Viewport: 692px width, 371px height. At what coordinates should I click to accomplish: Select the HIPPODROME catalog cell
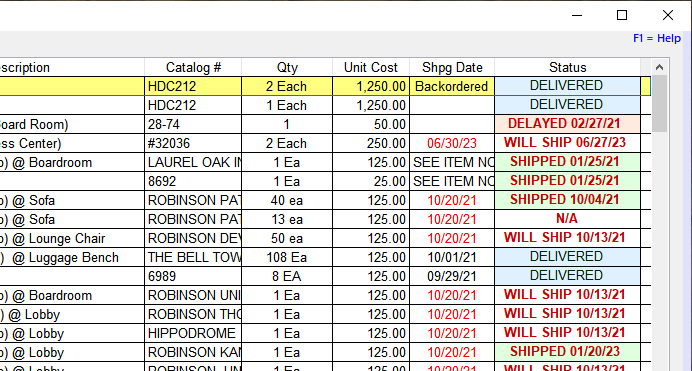coord(193,333)
